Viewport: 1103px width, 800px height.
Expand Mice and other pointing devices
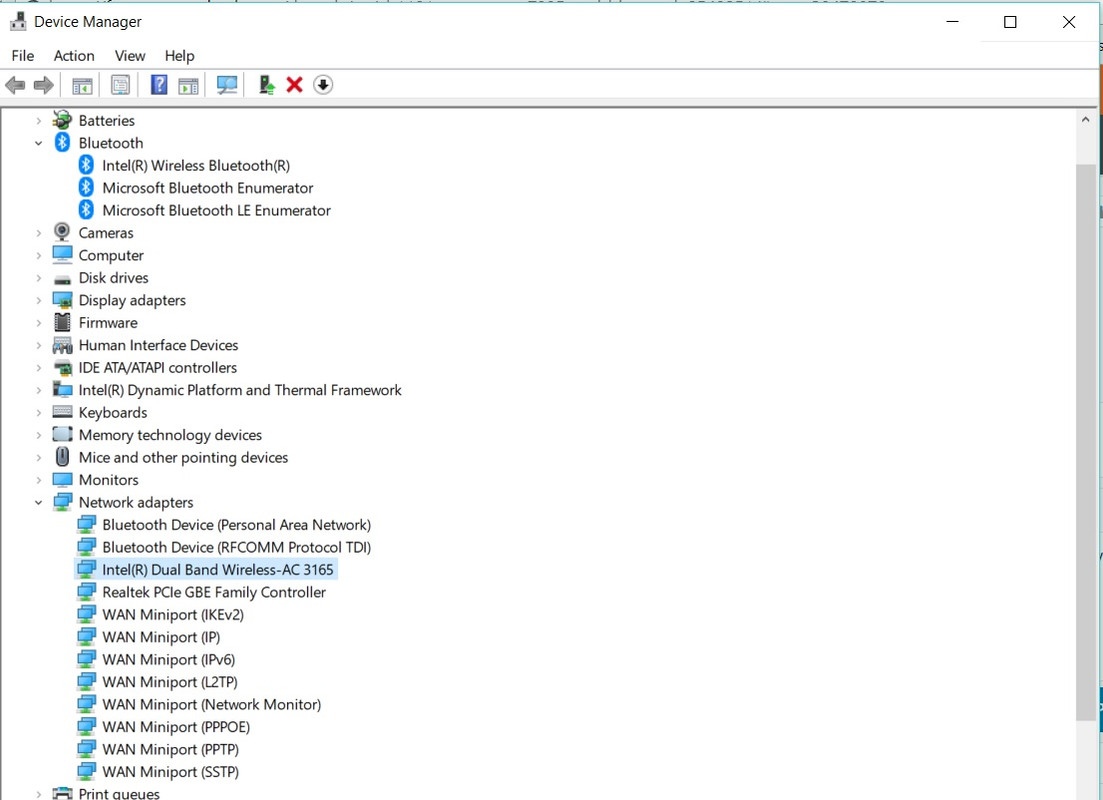tap(39, 457)
